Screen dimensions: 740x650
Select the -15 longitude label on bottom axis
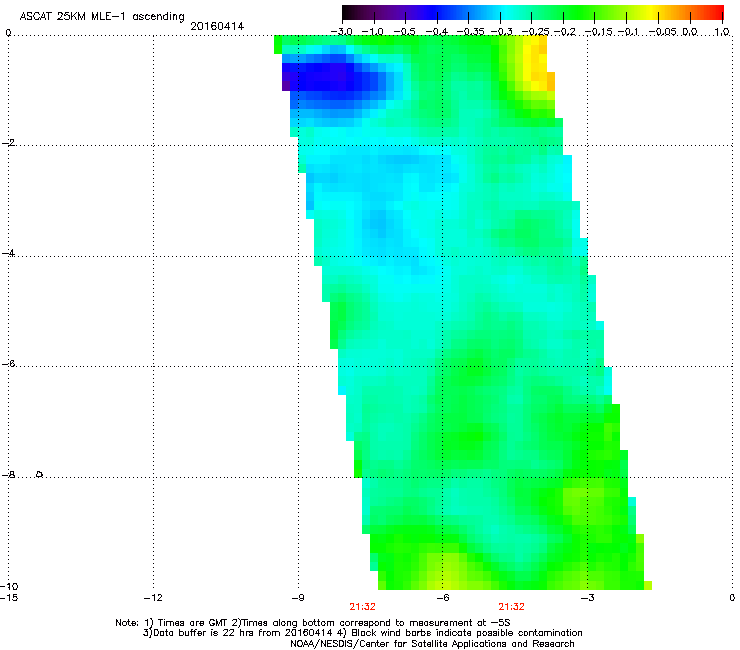(x=9, y=598)
